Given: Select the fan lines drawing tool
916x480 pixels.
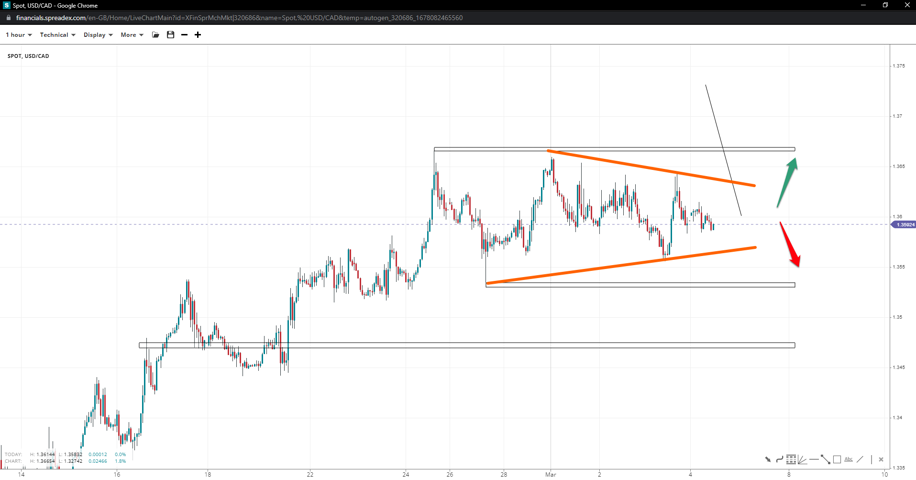Looking at the screenshot, I should (802, 460).
